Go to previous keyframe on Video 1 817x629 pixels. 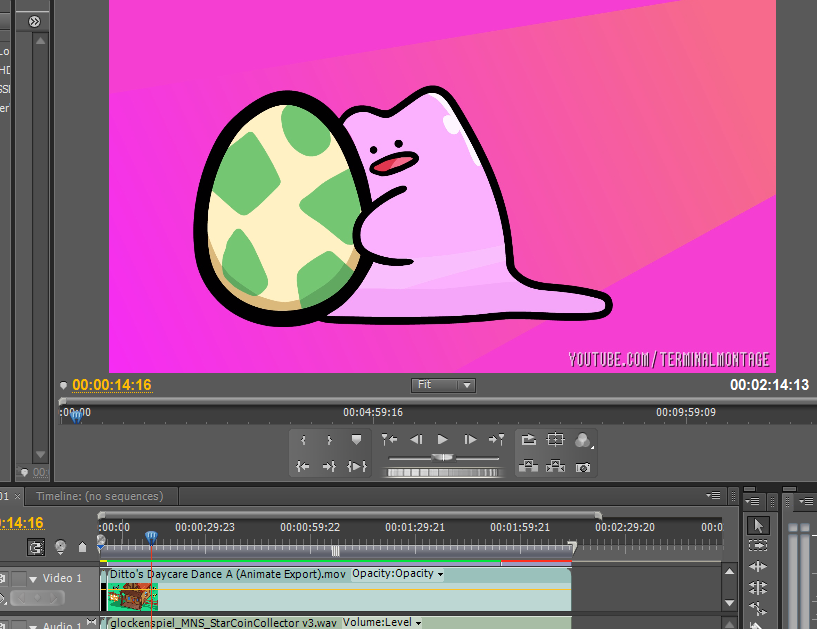22,598
